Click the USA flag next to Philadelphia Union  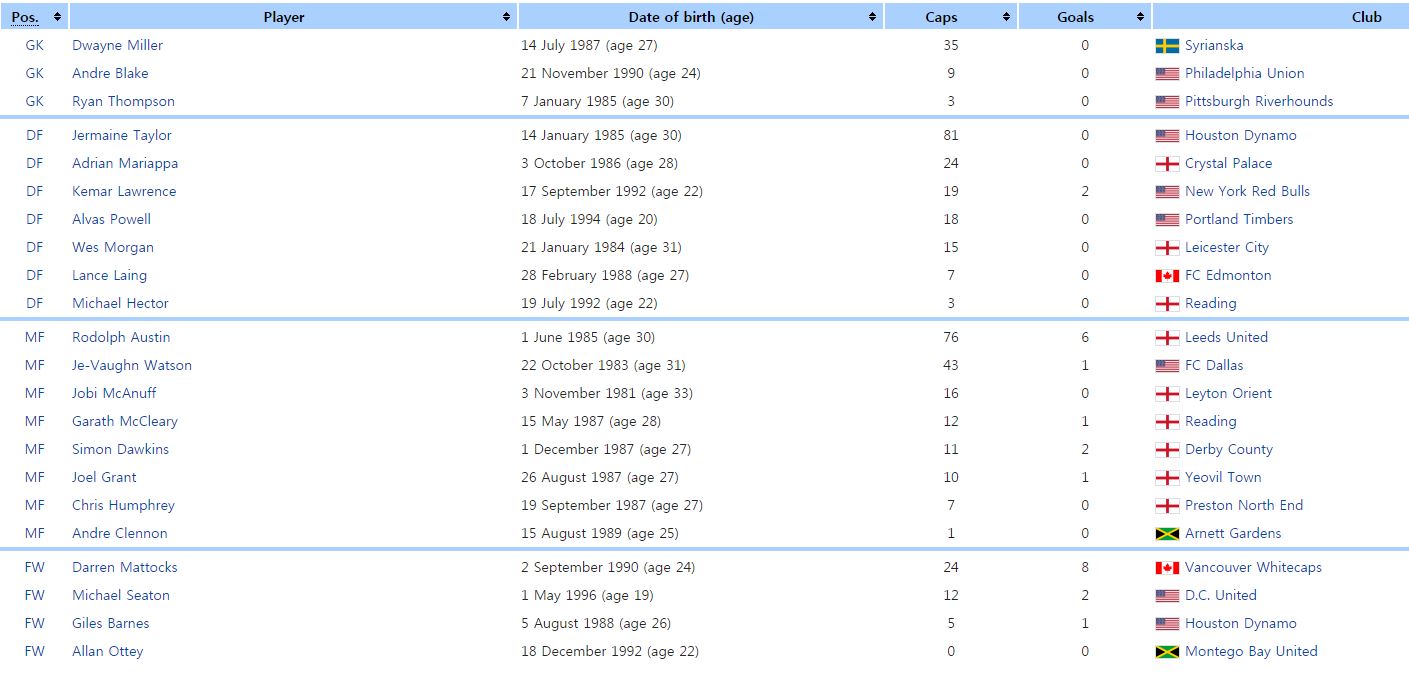tap(1166, 74)
